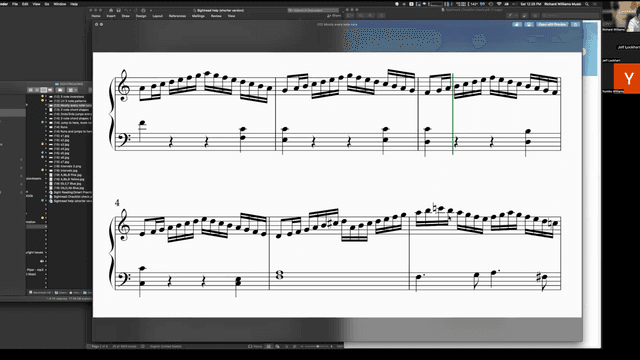This screenshot has height=360, width=640.
Task: Open the Window menu
Action: 60,4
